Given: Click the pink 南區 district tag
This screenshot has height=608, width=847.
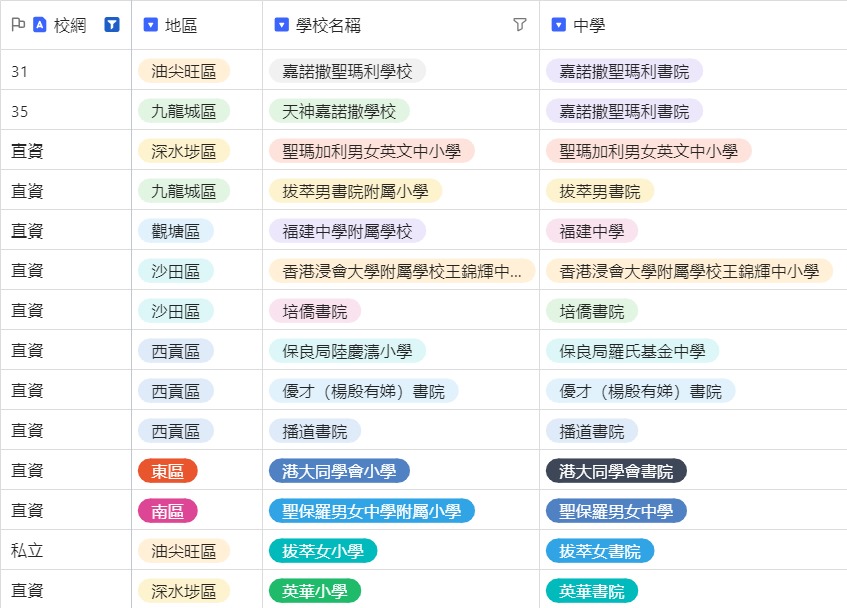Looking at the screenshot, I should (x=167, y=511).
